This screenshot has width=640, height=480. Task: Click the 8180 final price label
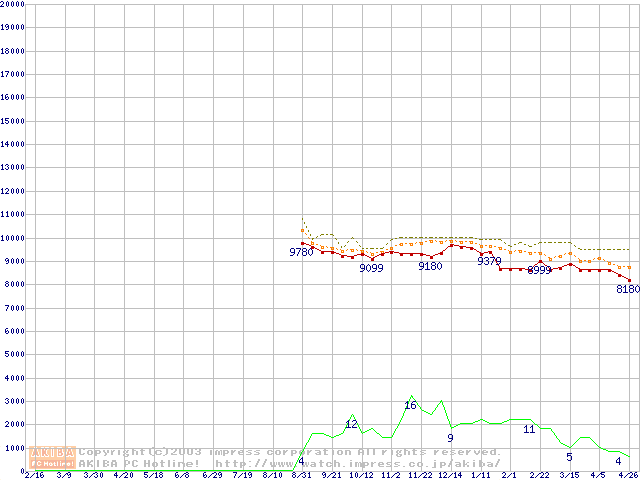pos(627,289)
